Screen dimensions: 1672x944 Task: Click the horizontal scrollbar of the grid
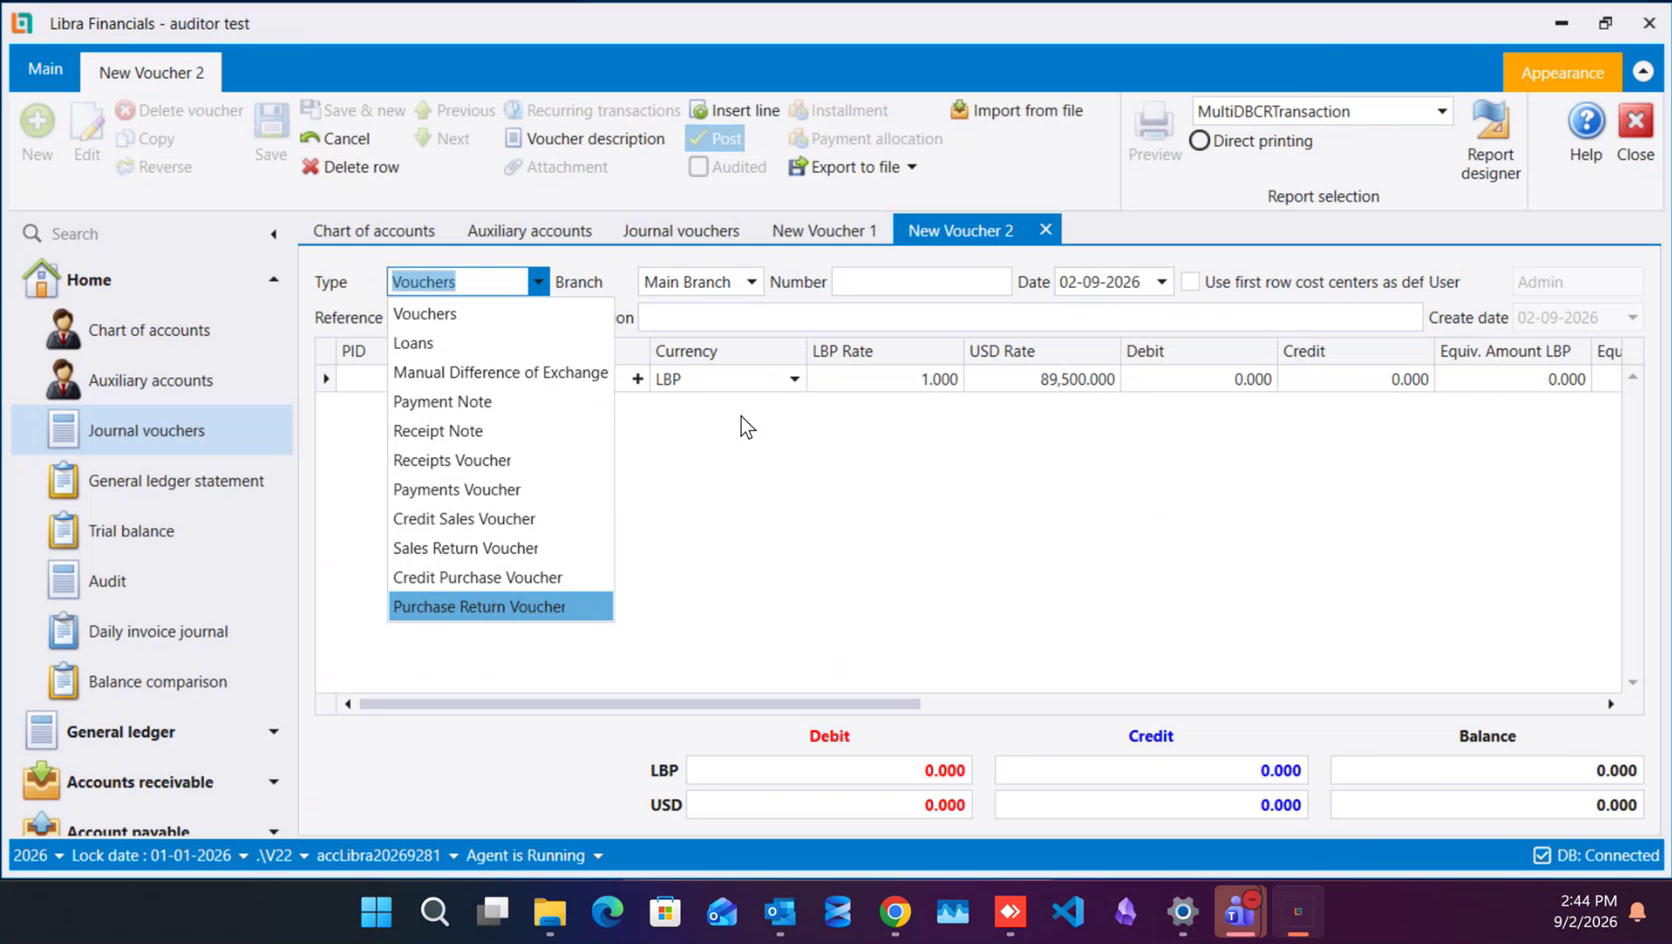tap(639, 704)
